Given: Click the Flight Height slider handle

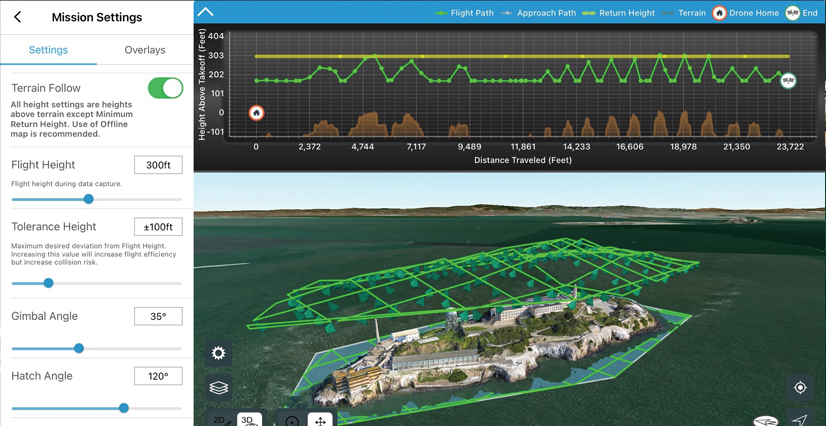Looking at the screenshot, I should point(88,199).
